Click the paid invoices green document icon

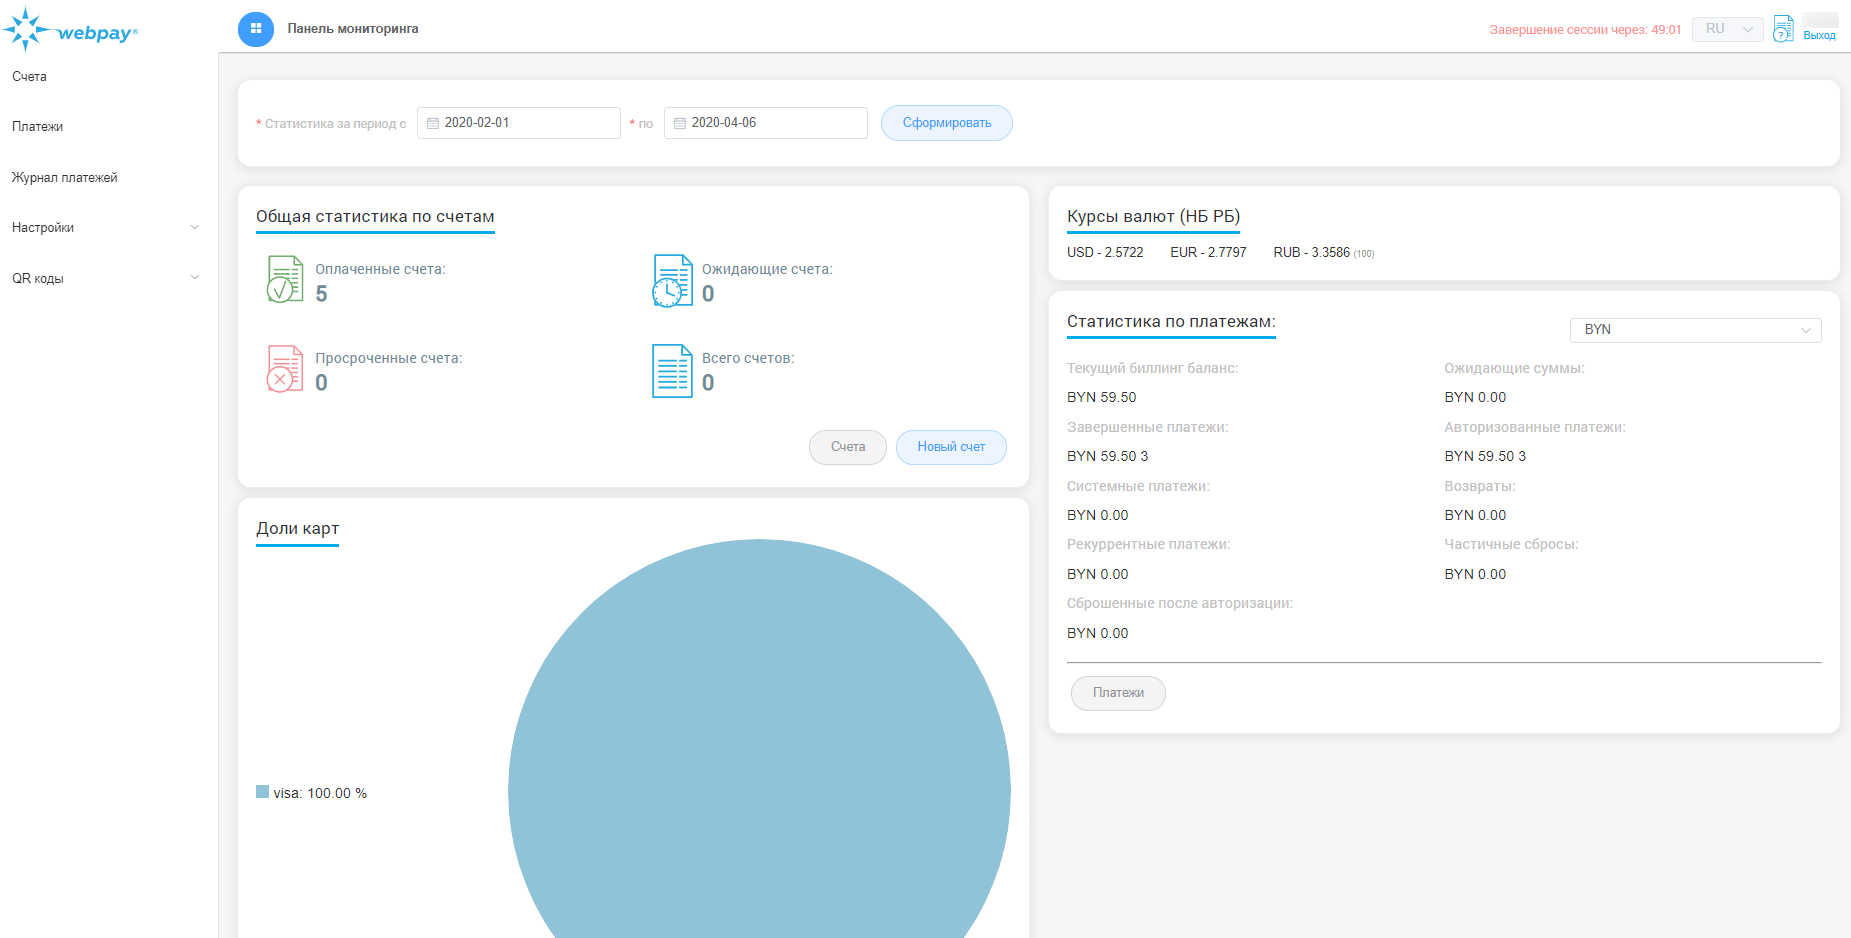[285, 279]
